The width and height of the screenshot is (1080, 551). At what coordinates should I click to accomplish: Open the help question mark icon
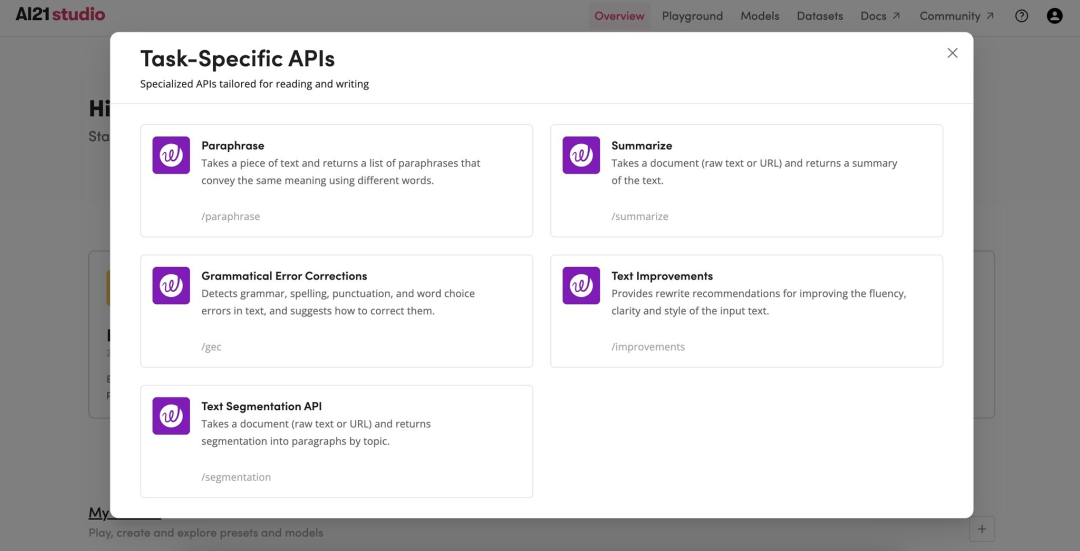pyautogui.click(x=1021, y=16)
